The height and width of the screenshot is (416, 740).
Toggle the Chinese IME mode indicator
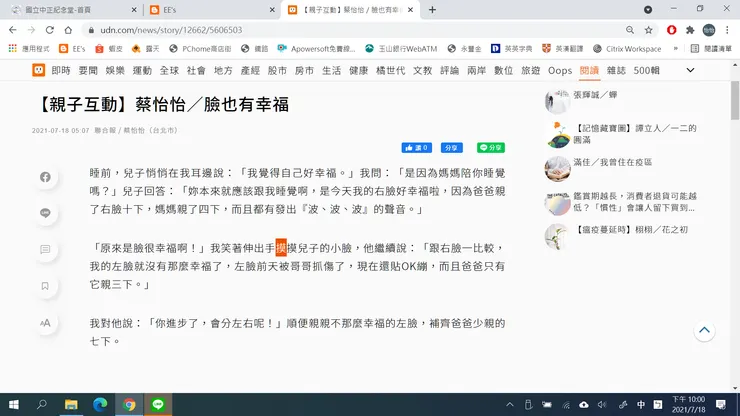(641, 405)
